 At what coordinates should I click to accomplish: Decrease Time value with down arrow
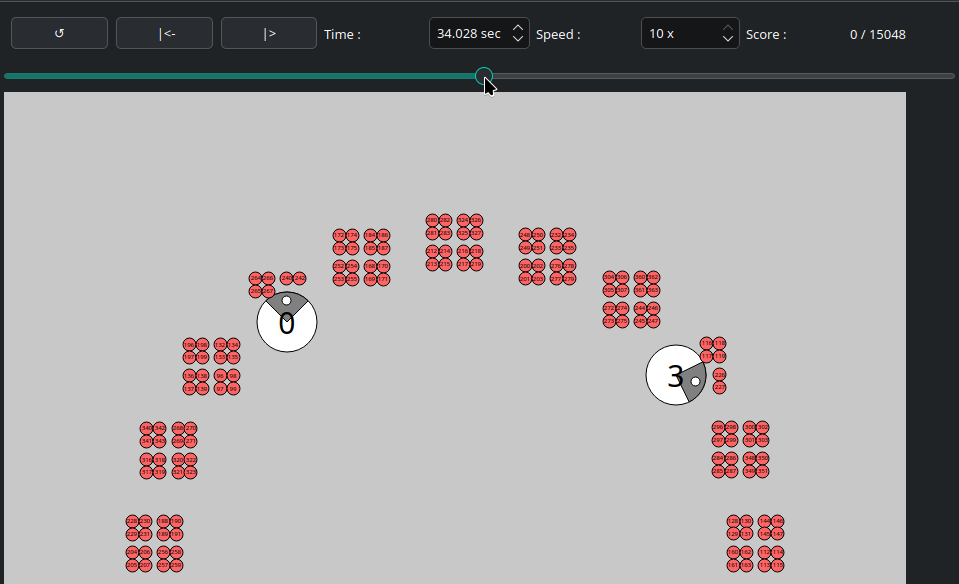518,39
